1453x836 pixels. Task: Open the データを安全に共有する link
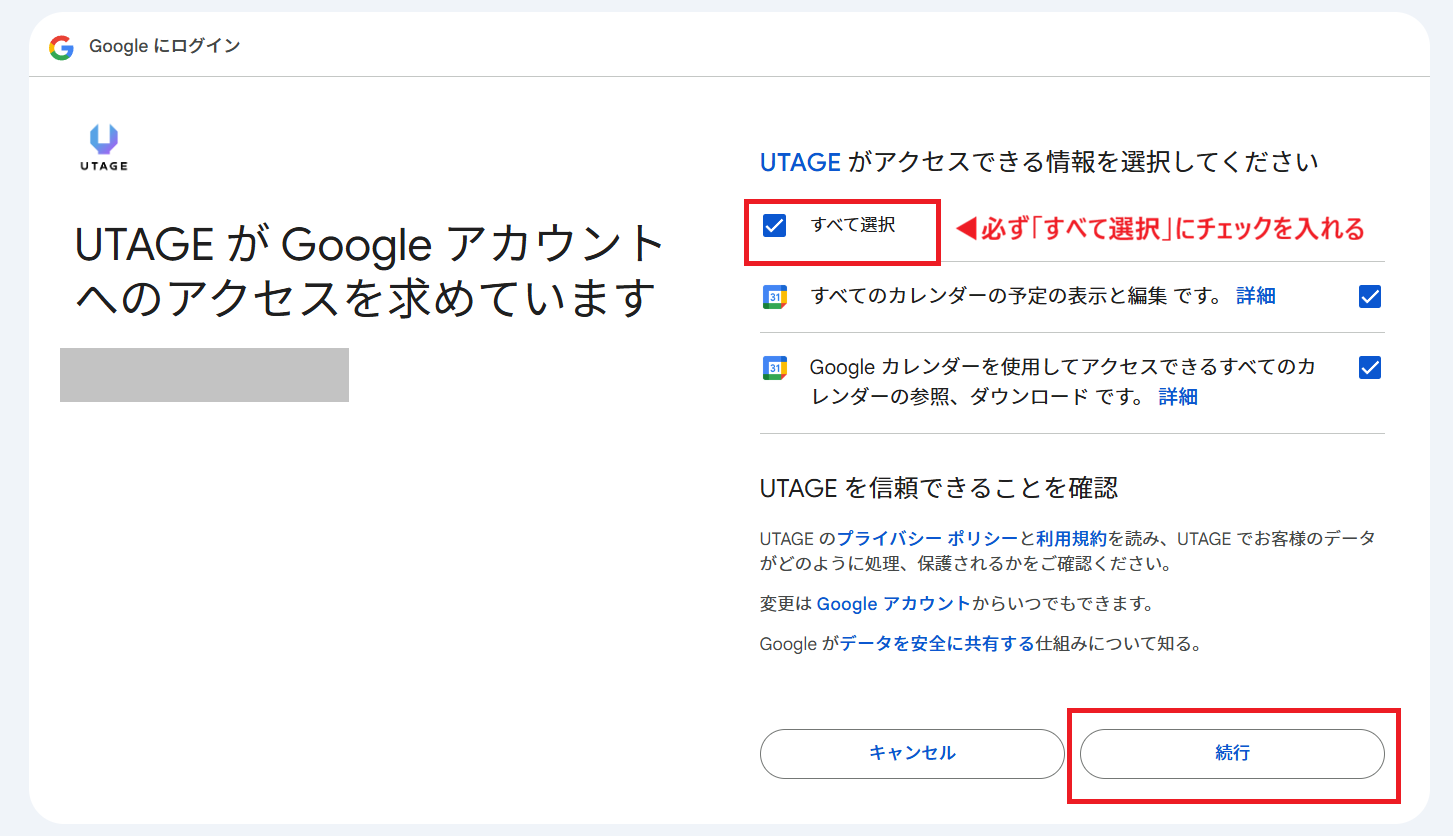[937, 644]
